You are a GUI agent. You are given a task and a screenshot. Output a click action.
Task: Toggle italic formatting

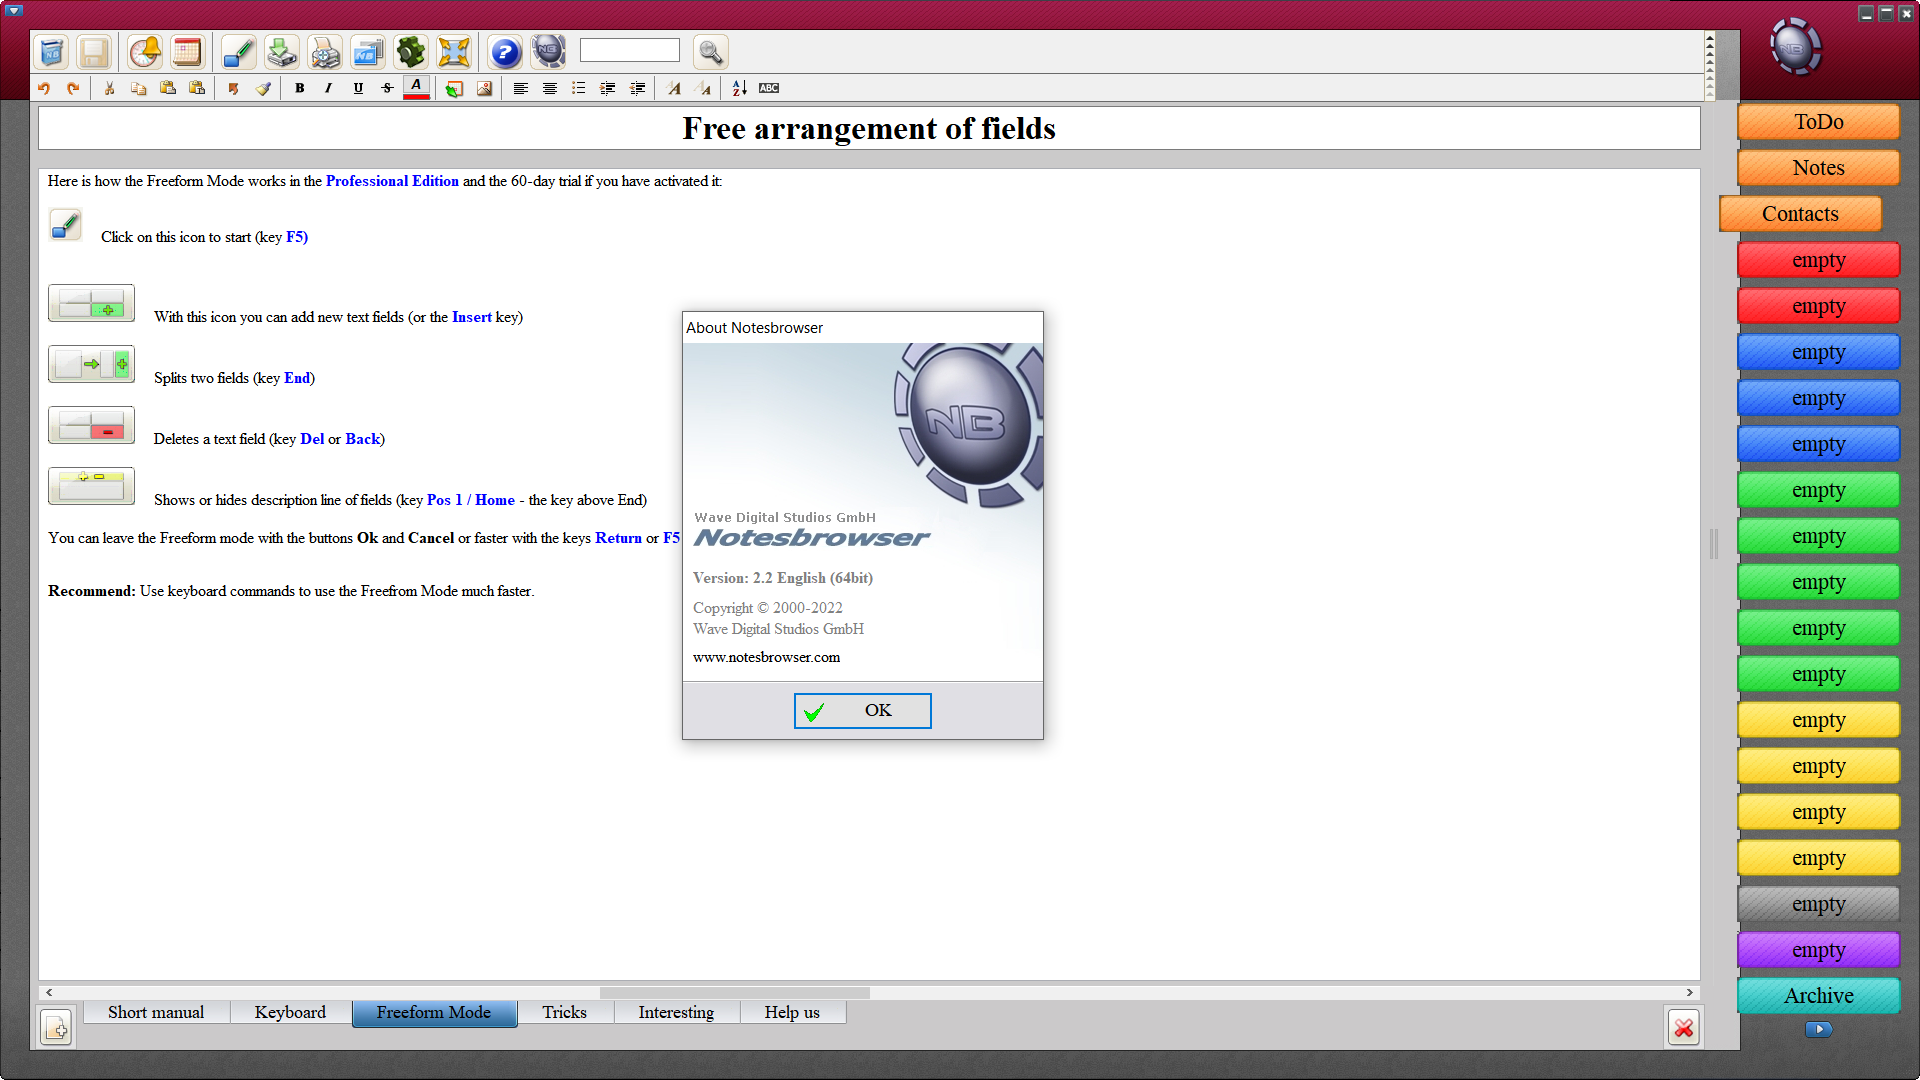tap(328, 88)
